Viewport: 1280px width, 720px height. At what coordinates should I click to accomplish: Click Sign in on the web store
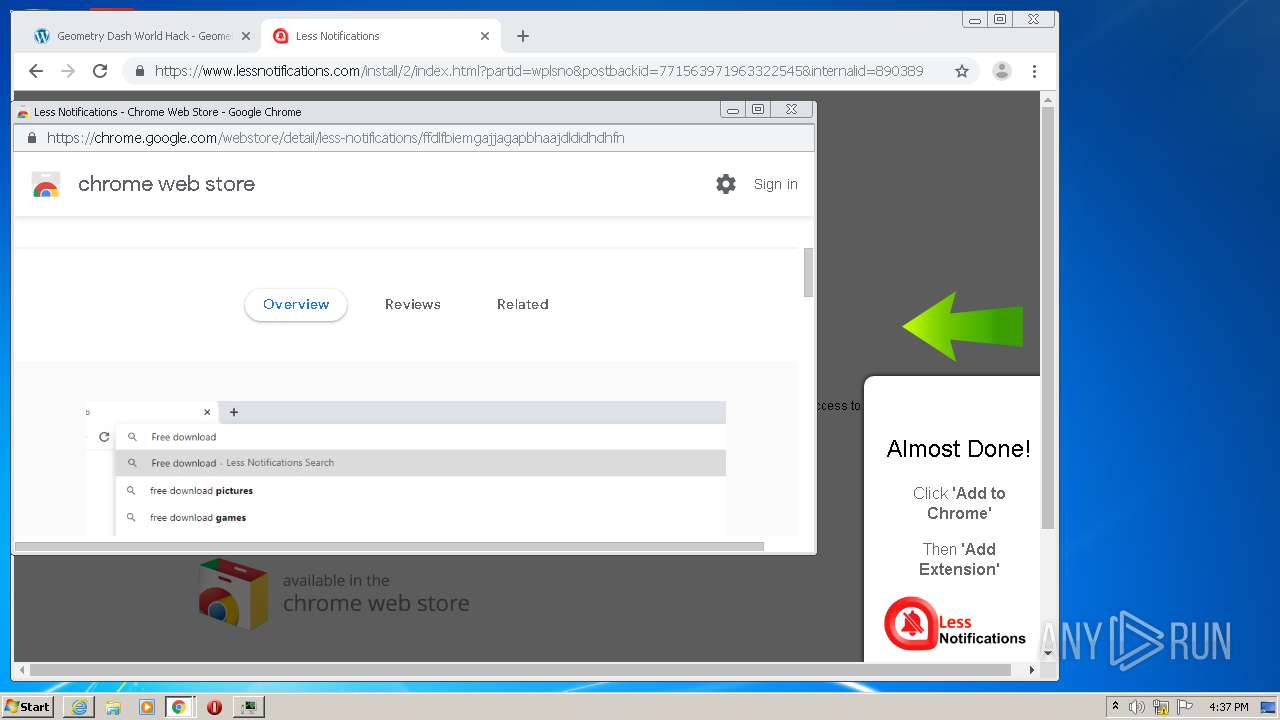776,184
